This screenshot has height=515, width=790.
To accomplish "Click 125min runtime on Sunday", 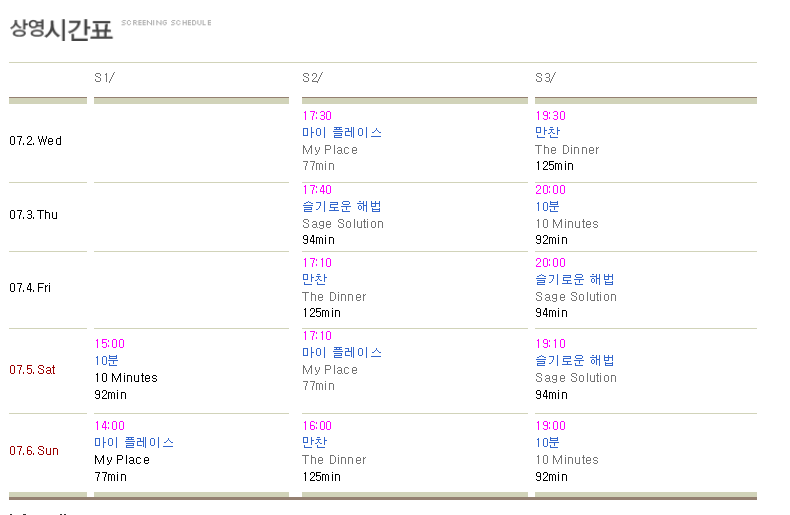I will pos(321,477).
